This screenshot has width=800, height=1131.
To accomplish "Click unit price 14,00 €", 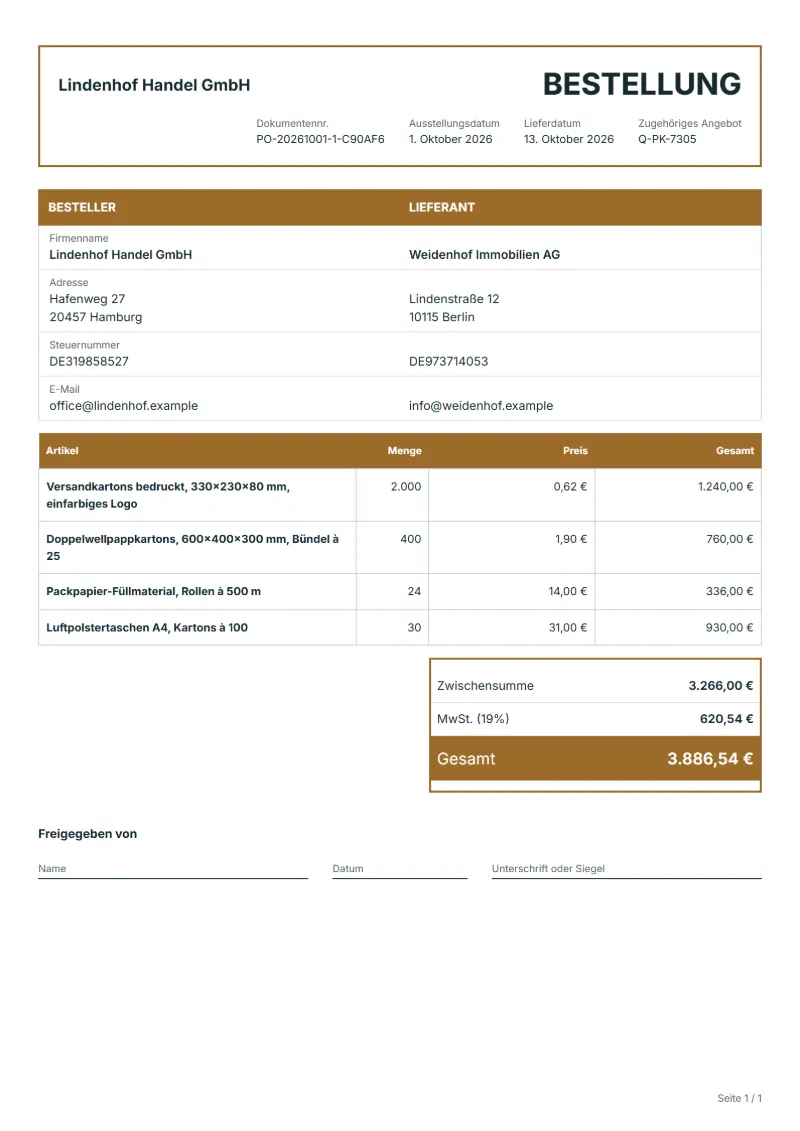I will pyautogui.click(x=568, y=591).
